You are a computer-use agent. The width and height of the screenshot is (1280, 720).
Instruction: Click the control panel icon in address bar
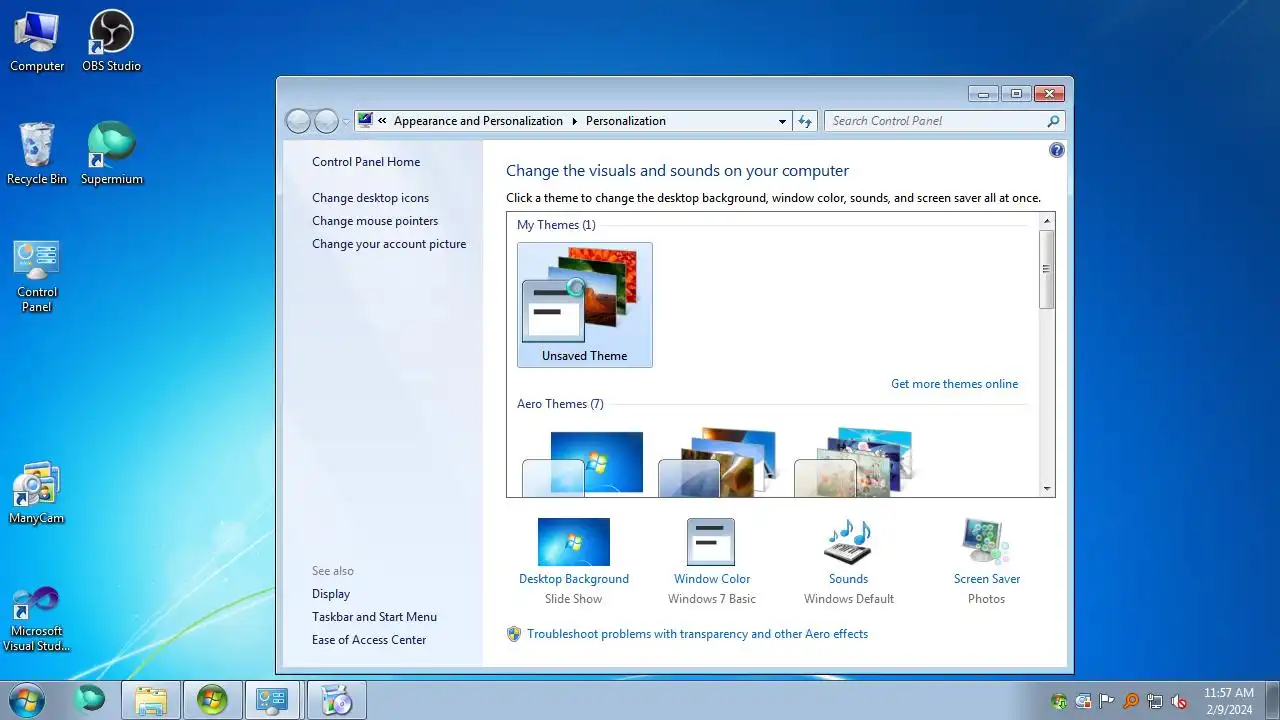pyautogui.click(x=365, y=120)
